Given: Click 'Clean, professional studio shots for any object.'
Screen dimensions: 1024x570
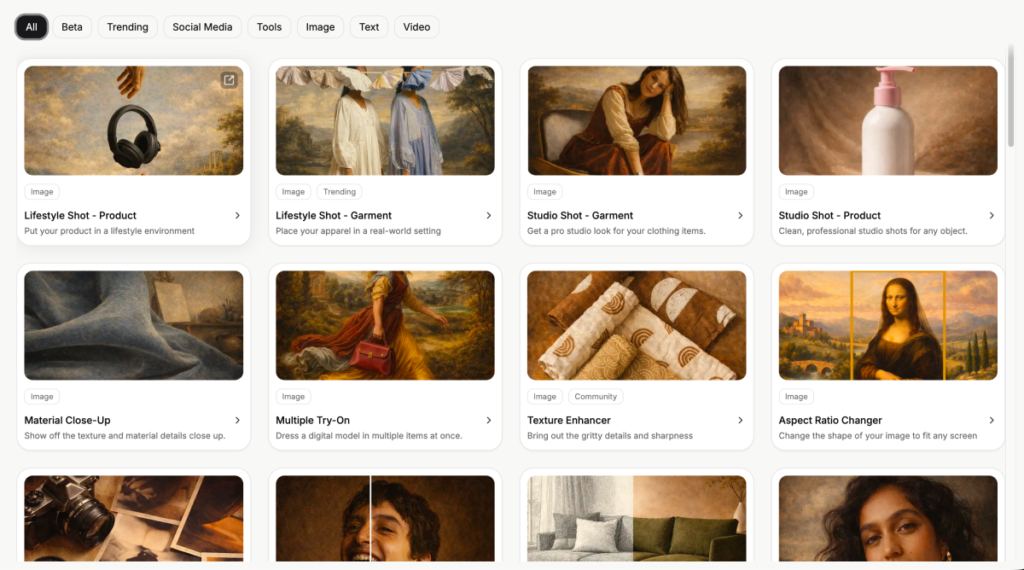Looking at the screenshot, I should (x=872, y=231).
